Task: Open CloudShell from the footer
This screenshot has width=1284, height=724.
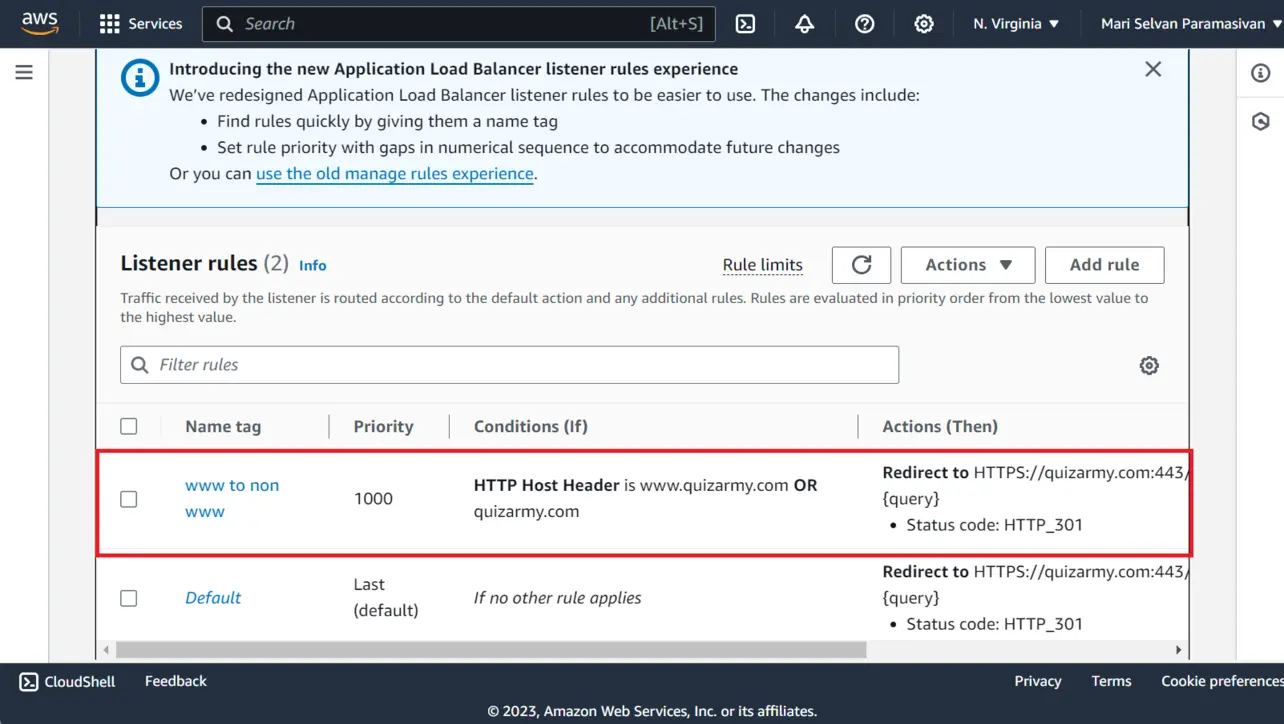Action: click(67, 681)
